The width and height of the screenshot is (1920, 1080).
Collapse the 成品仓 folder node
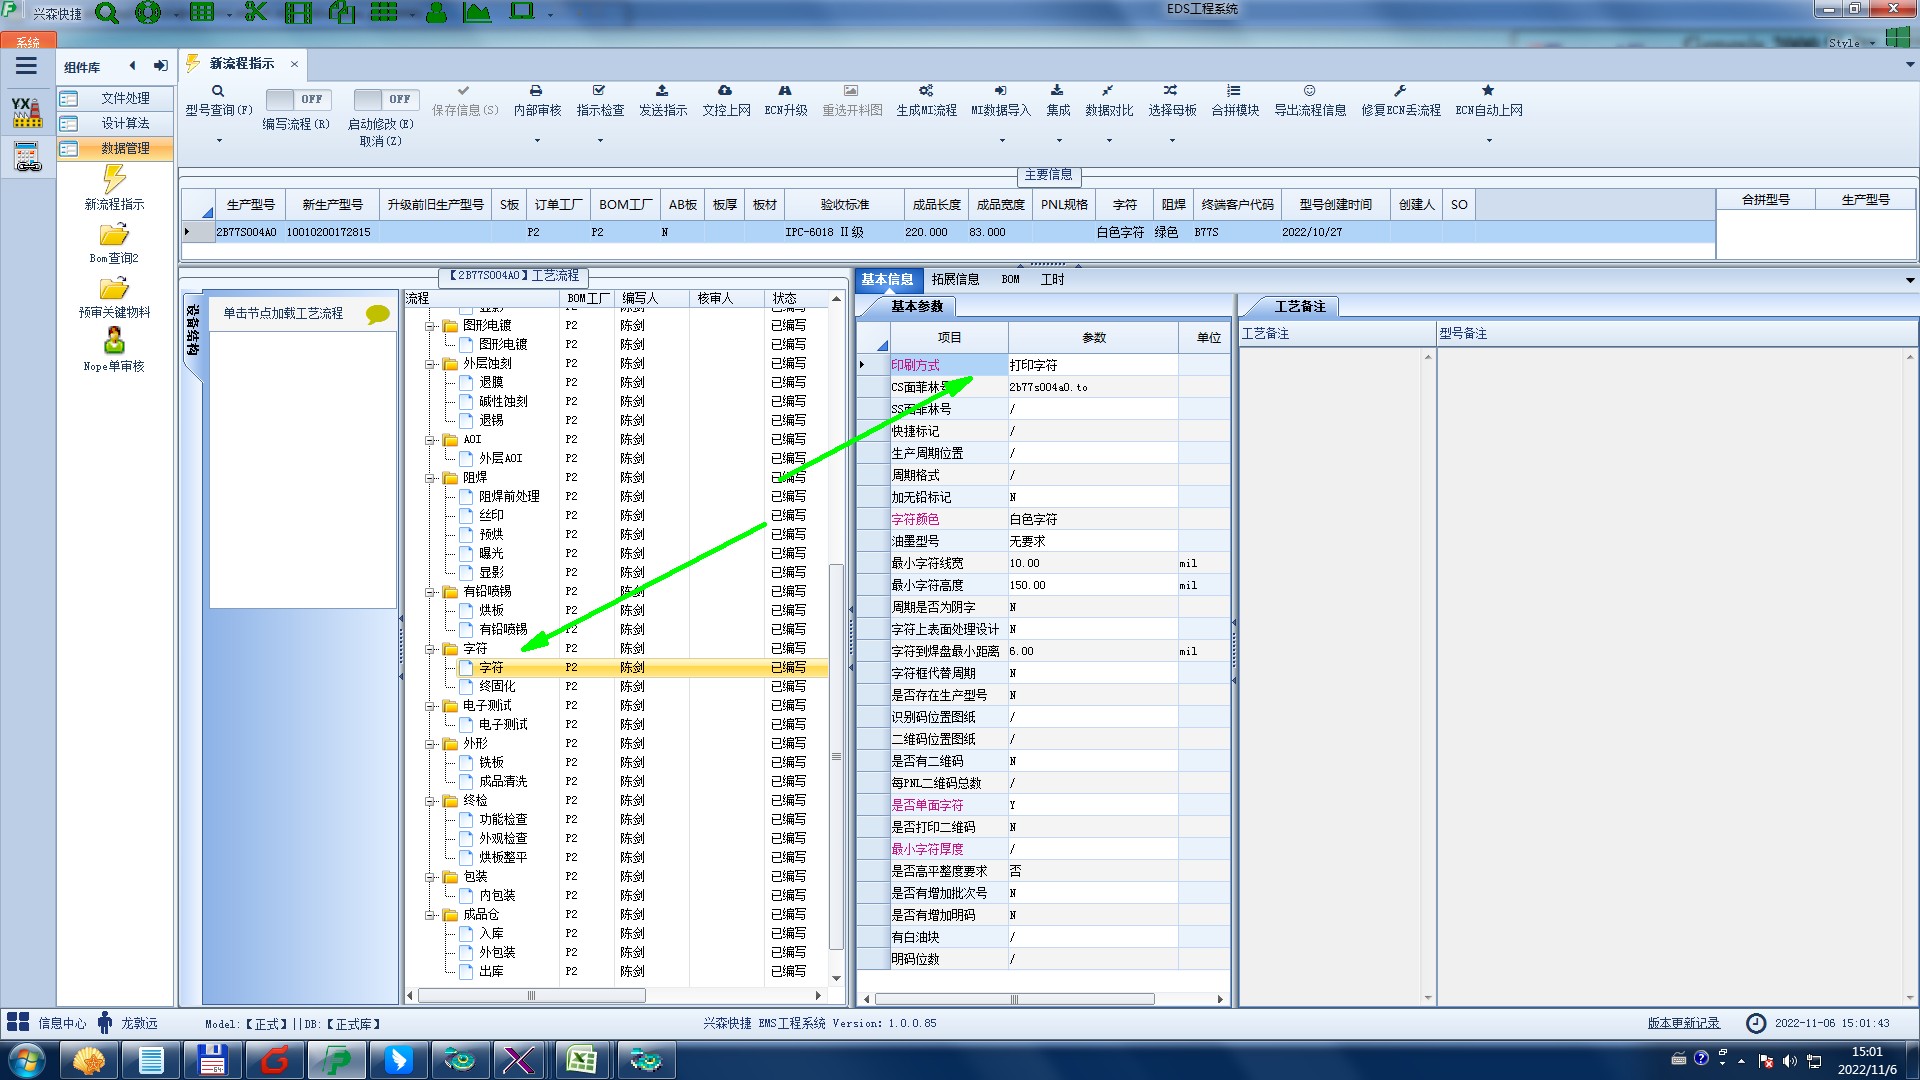[430, 915]
